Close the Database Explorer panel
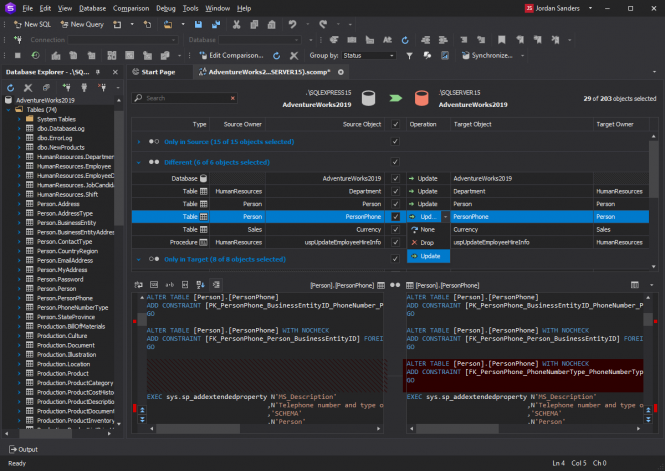665x471 pixels. coord(115,72)
